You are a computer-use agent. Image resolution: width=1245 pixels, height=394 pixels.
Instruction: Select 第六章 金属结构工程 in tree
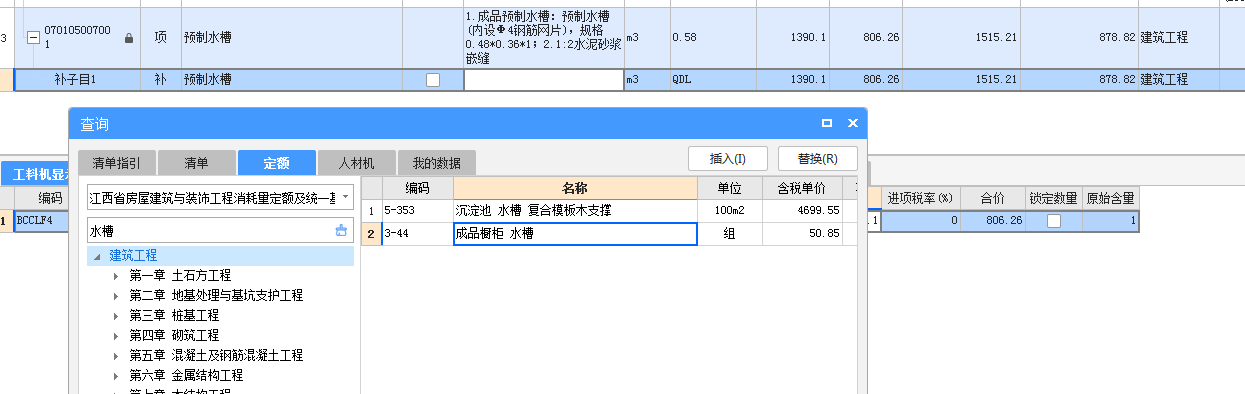coord(186,376)
